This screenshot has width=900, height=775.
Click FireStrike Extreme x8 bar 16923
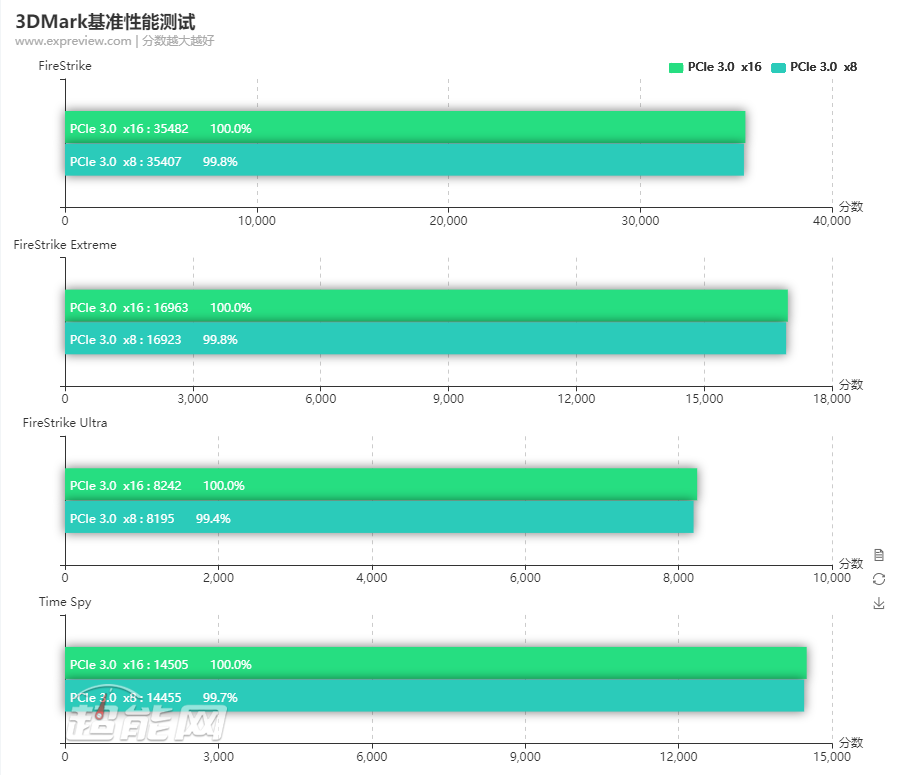[x=426, y=339]
